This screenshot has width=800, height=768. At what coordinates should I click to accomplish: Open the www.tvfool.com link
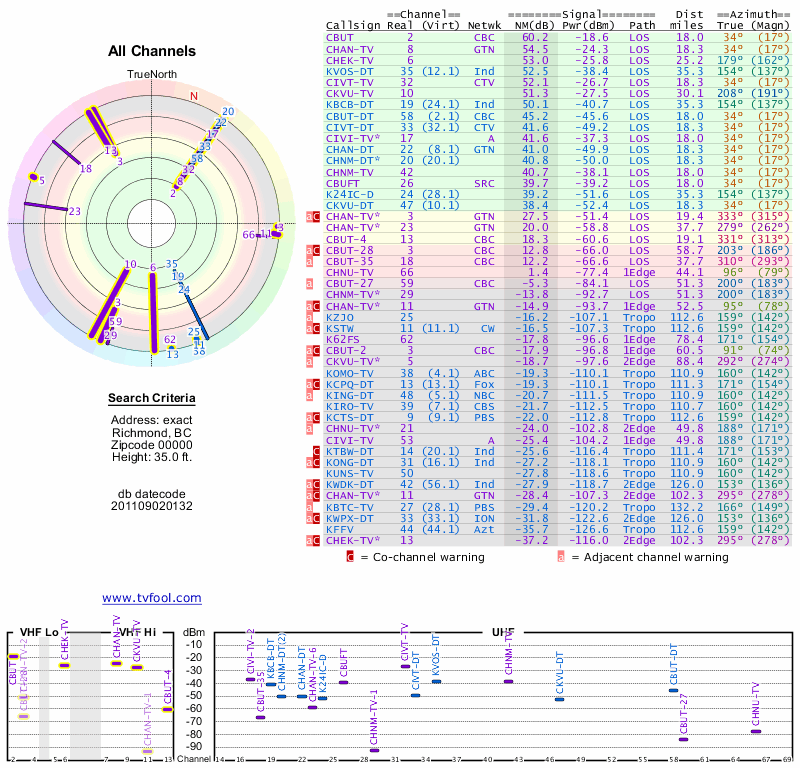pos(151,598)
